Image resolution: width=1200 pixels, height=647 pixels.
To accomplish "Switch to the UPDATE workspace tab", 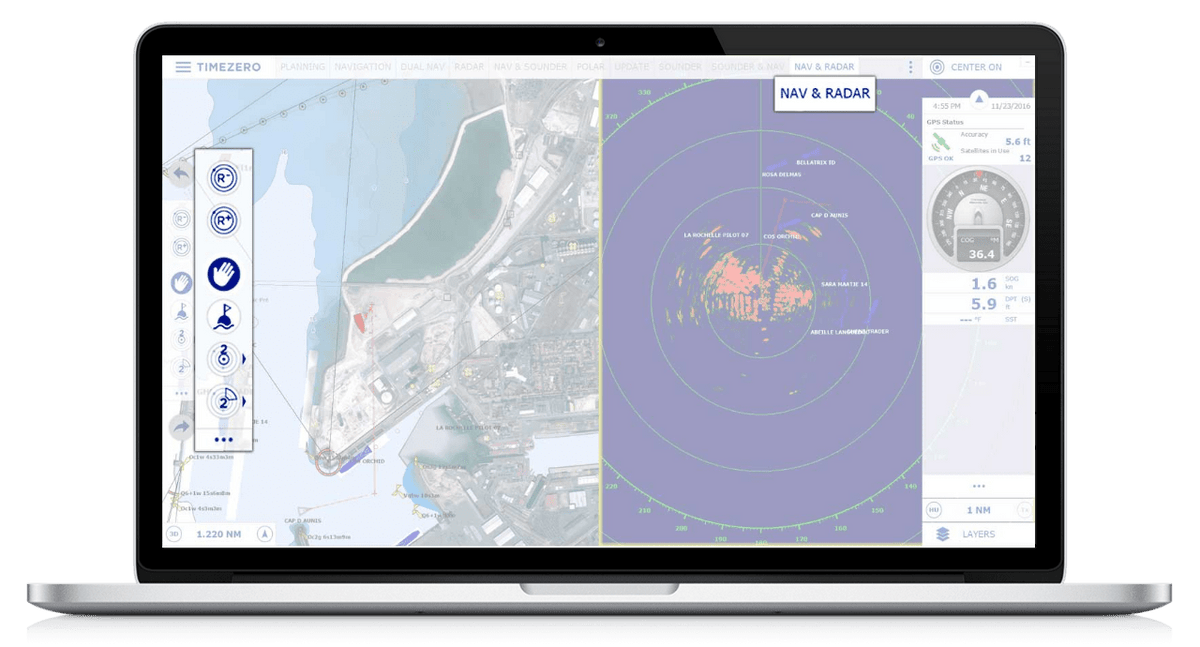I will [x=631, y=67].
